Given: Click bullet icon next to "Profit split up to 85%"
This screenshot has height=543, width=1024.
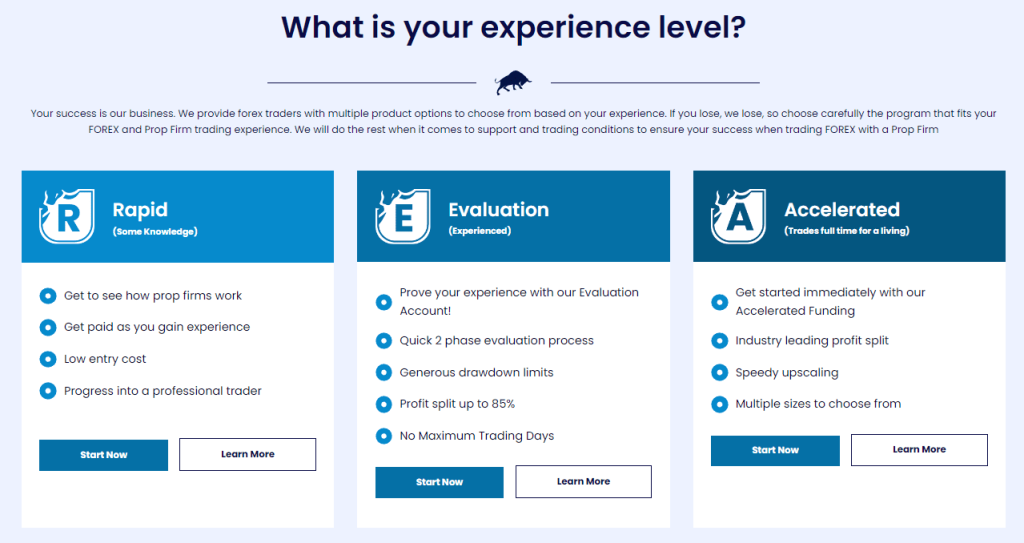Looking at the screenshot, I should click(384, 404).
